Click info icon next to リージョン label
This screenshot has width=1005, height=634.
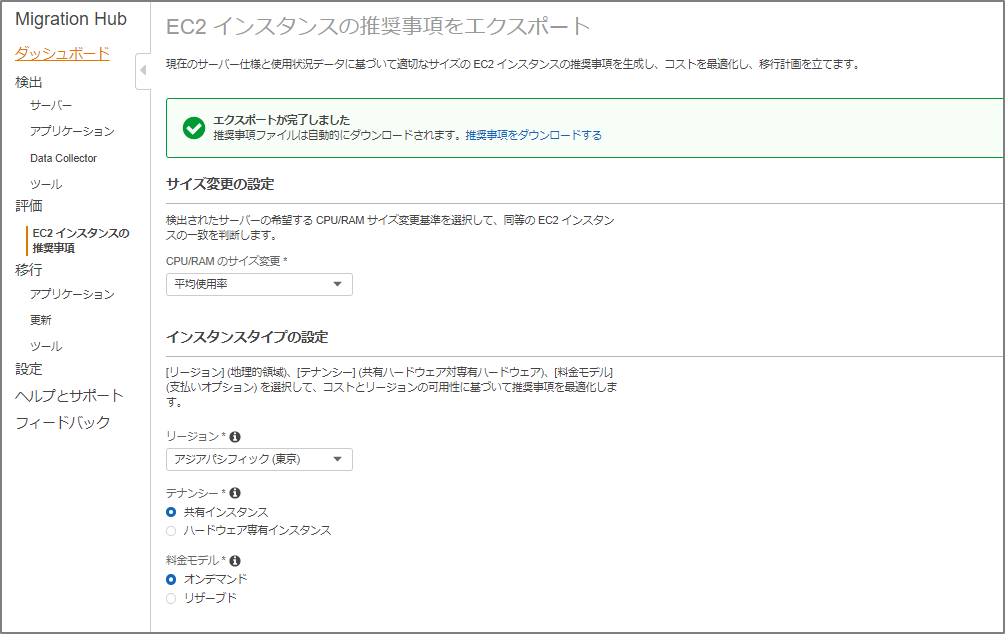tap(235, 437)
